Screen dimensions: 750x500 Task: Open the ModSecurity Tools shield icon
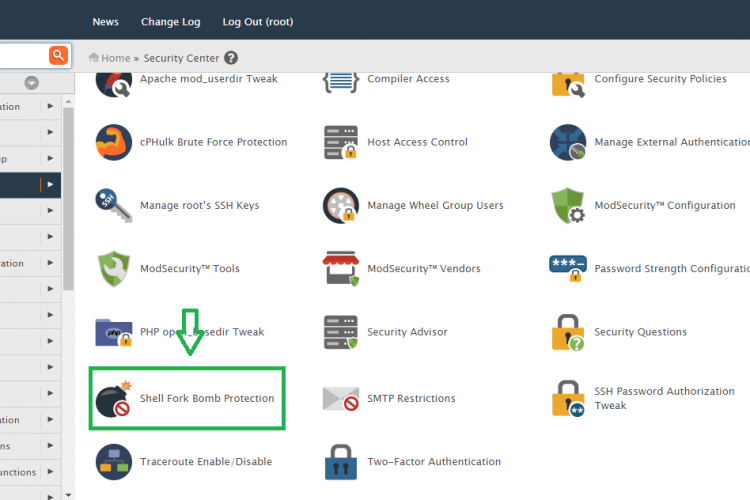pos(114,268)
